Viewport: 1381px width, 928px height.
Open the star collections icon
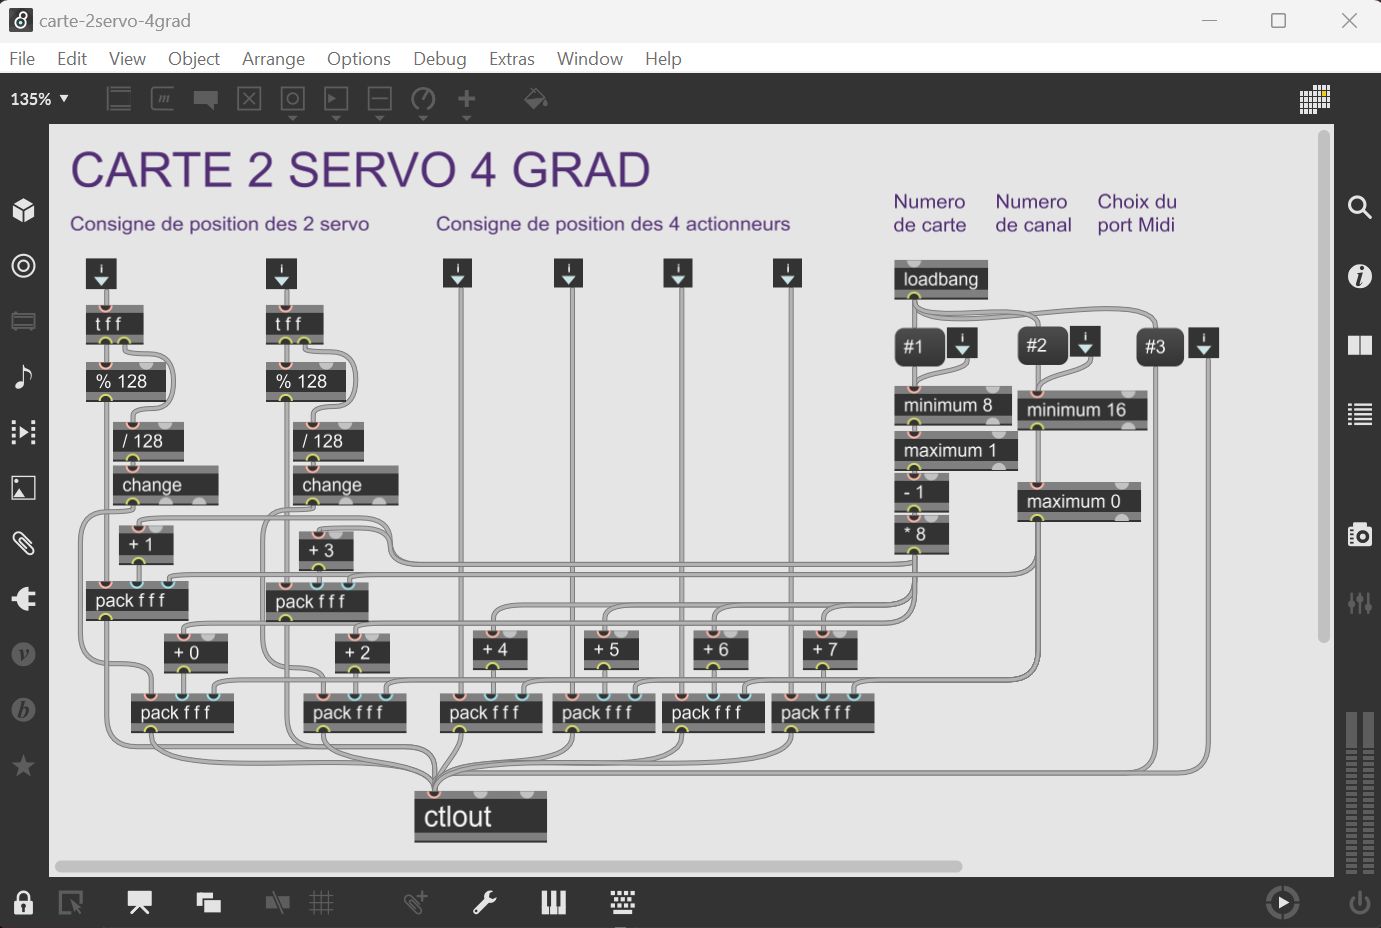point(23,766)
